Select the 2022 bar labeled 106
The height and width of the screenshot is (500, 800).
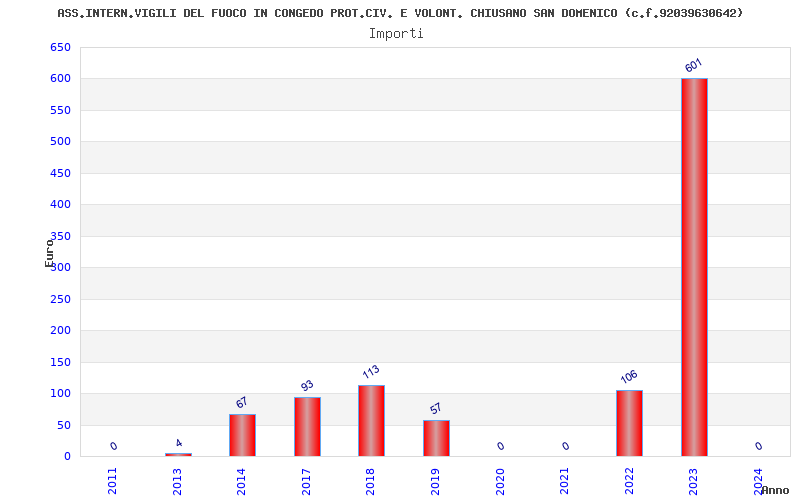[x=630, y=423]
